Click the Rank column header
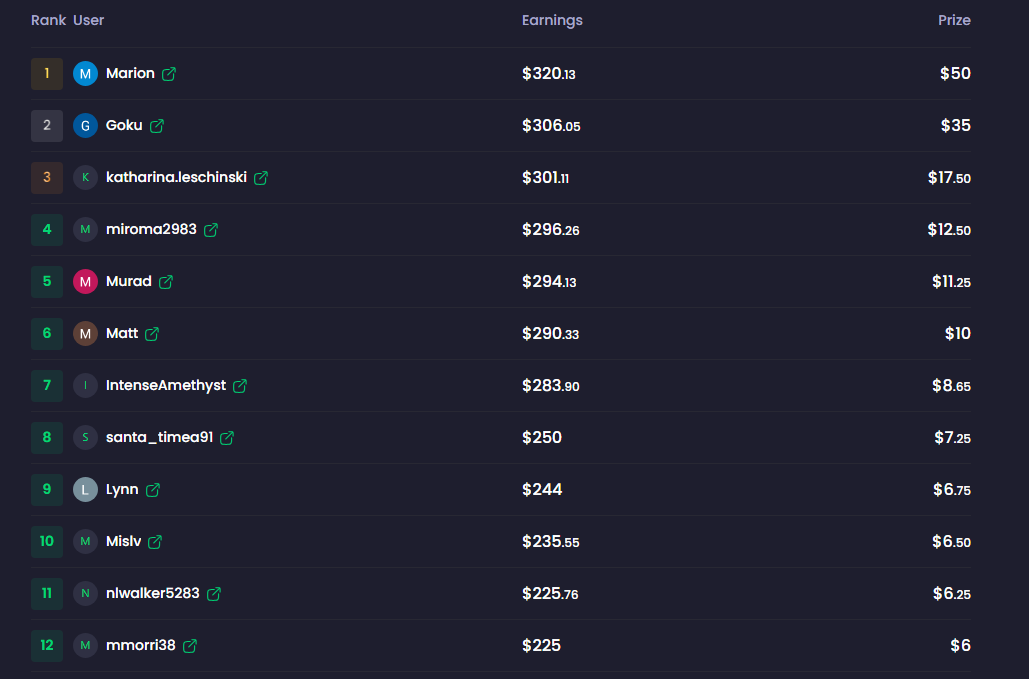This screenshot has width=1029, height=679. [x=48, y=20]
